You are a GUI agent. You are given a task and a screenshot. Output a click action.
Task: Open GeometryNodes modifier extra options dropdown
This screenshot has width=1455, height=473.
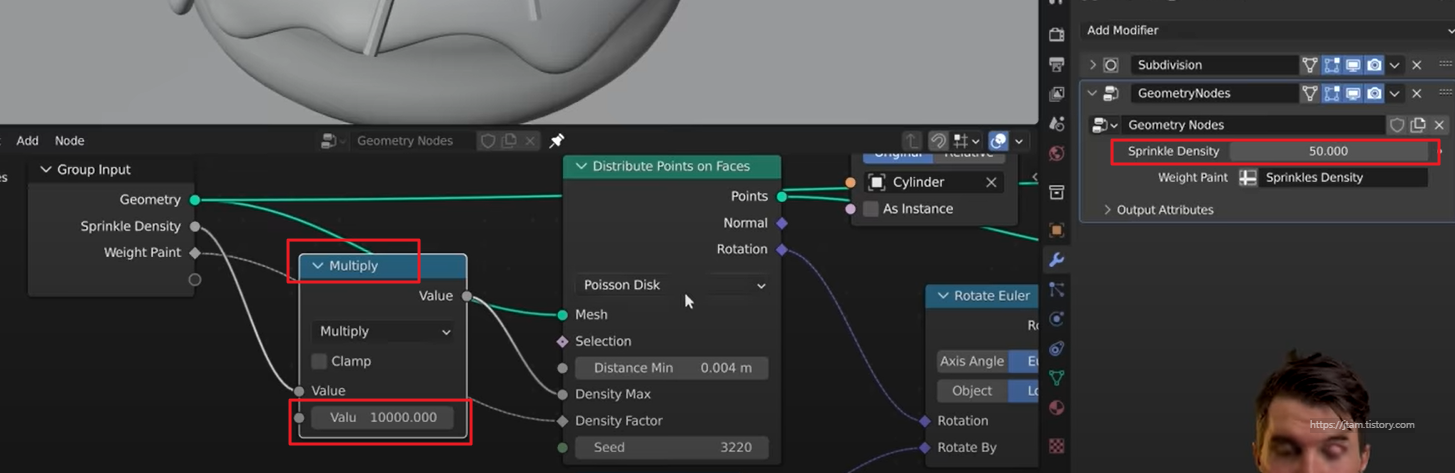(x=1395, y=93)
